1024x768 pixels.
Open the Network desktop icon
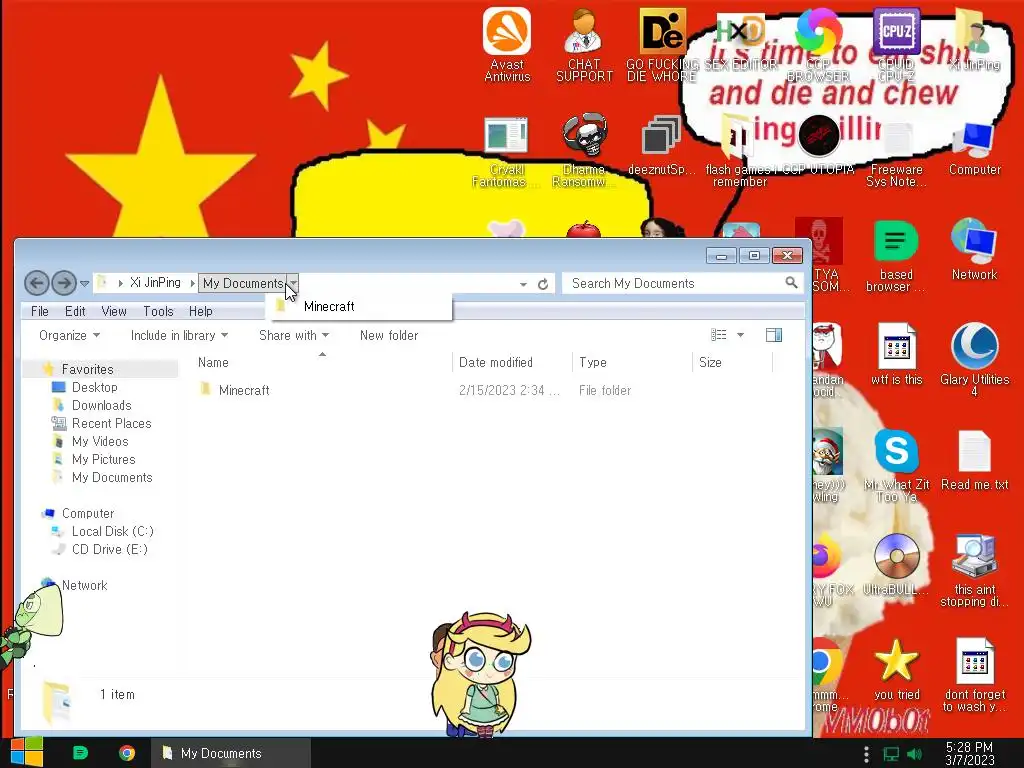click(974, 249)
